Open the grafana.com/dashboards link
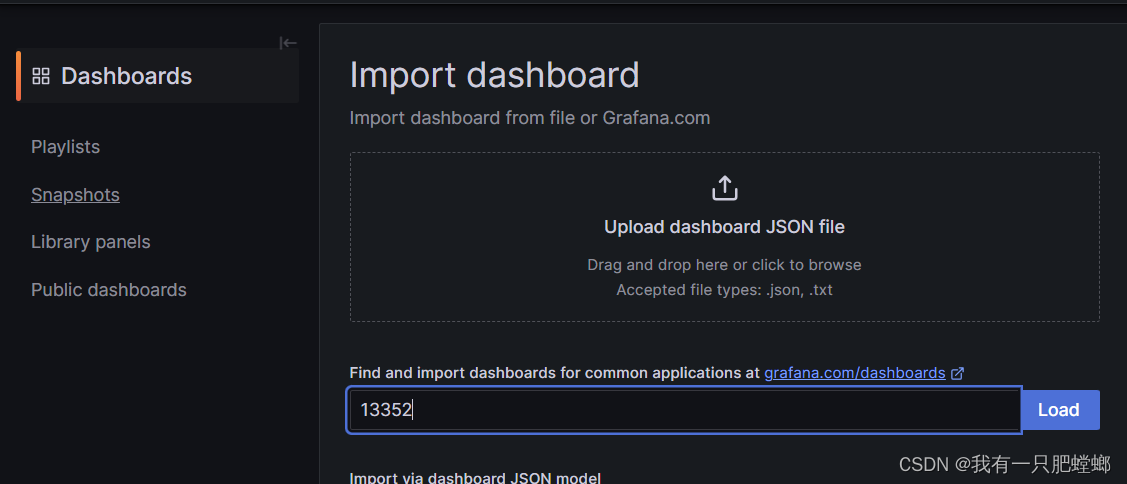The image size is (1127, 484). 855,373
